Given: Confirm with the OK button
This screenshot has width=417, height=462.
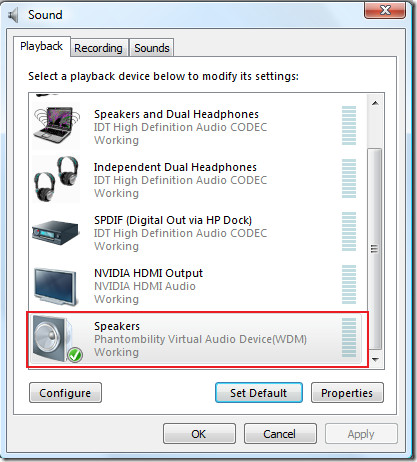Looking at the screenshot, I should (199, 434).
